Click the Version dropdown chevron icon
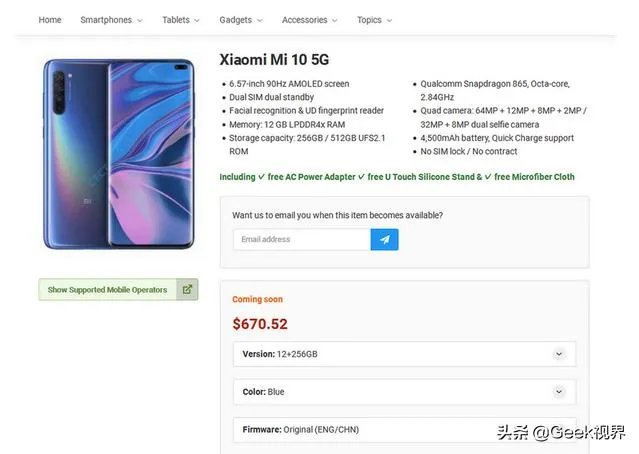This screenshot has height=454, width=639. pyautogui.click(x=559, y=354)
